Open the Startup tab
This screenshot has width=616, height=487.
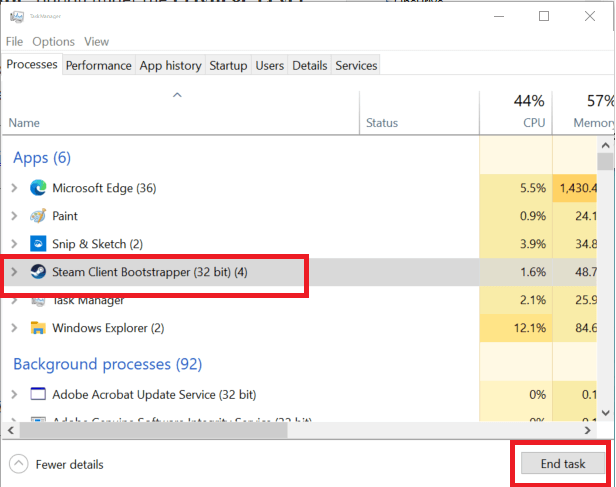(228, 66)
